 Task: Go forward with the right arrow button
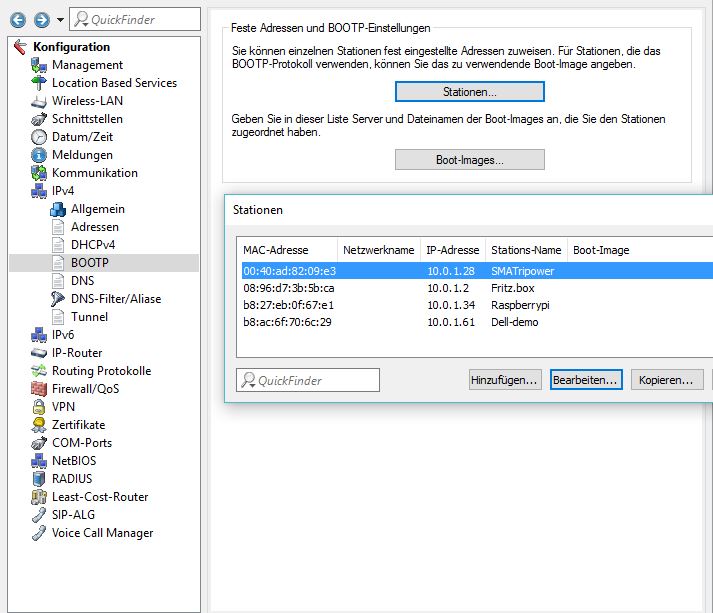[42, 20]
